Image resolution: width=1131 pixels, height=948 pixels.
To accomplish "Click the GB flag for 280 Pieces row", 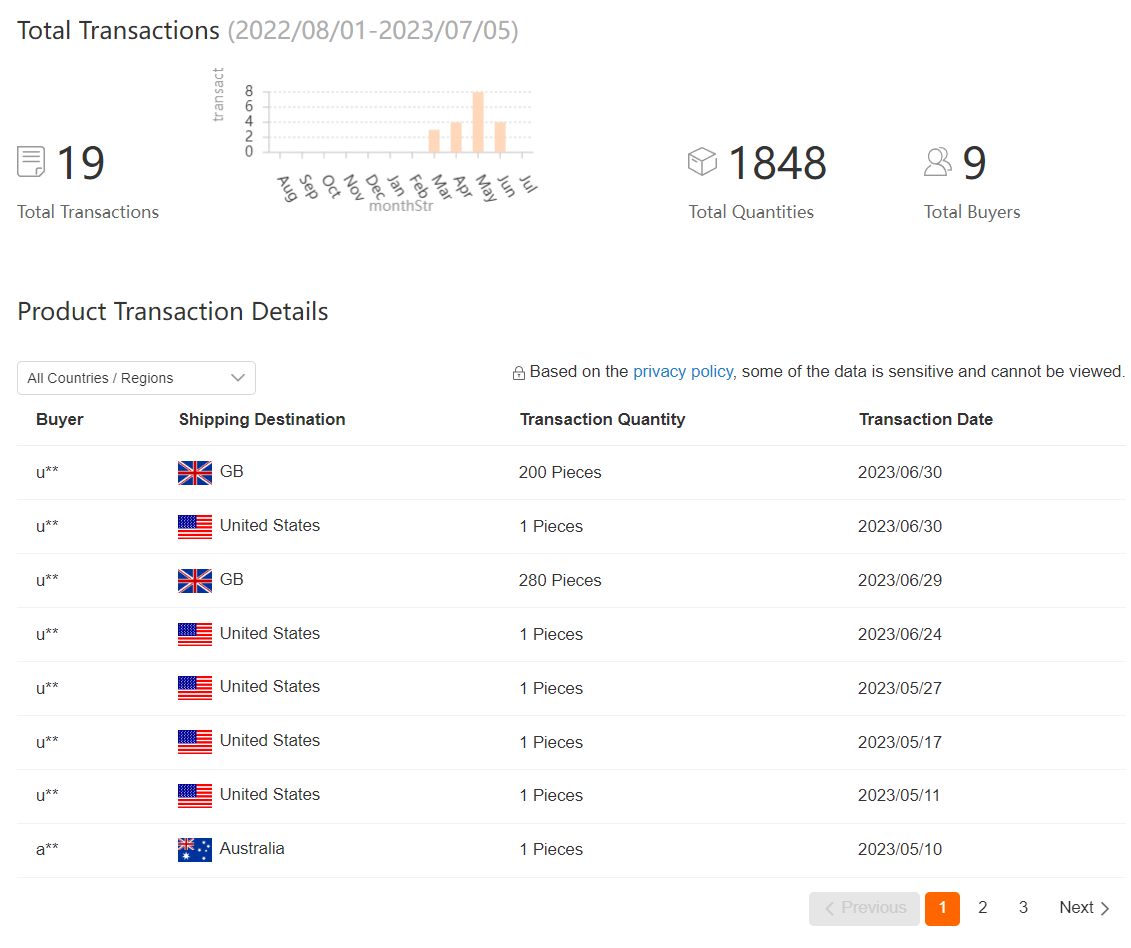I will (195, 580).
